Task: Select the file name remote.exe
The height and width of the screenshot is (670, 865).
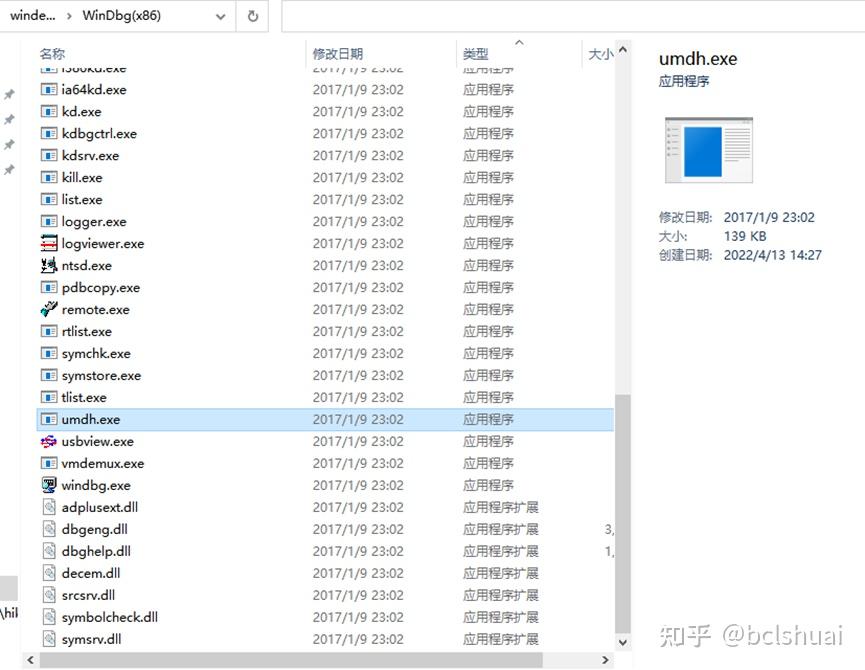Action: click(95, 309)
